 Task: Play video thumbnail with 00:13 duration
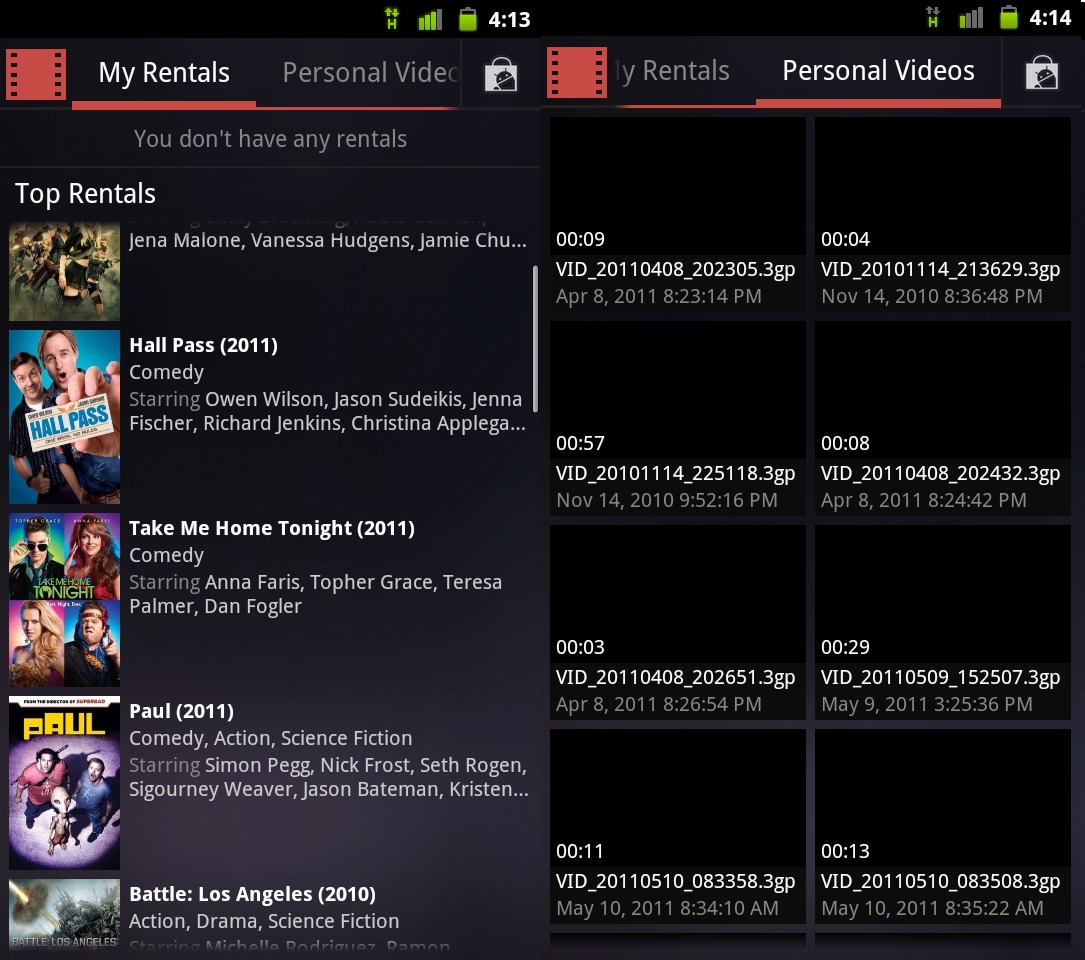942,798
